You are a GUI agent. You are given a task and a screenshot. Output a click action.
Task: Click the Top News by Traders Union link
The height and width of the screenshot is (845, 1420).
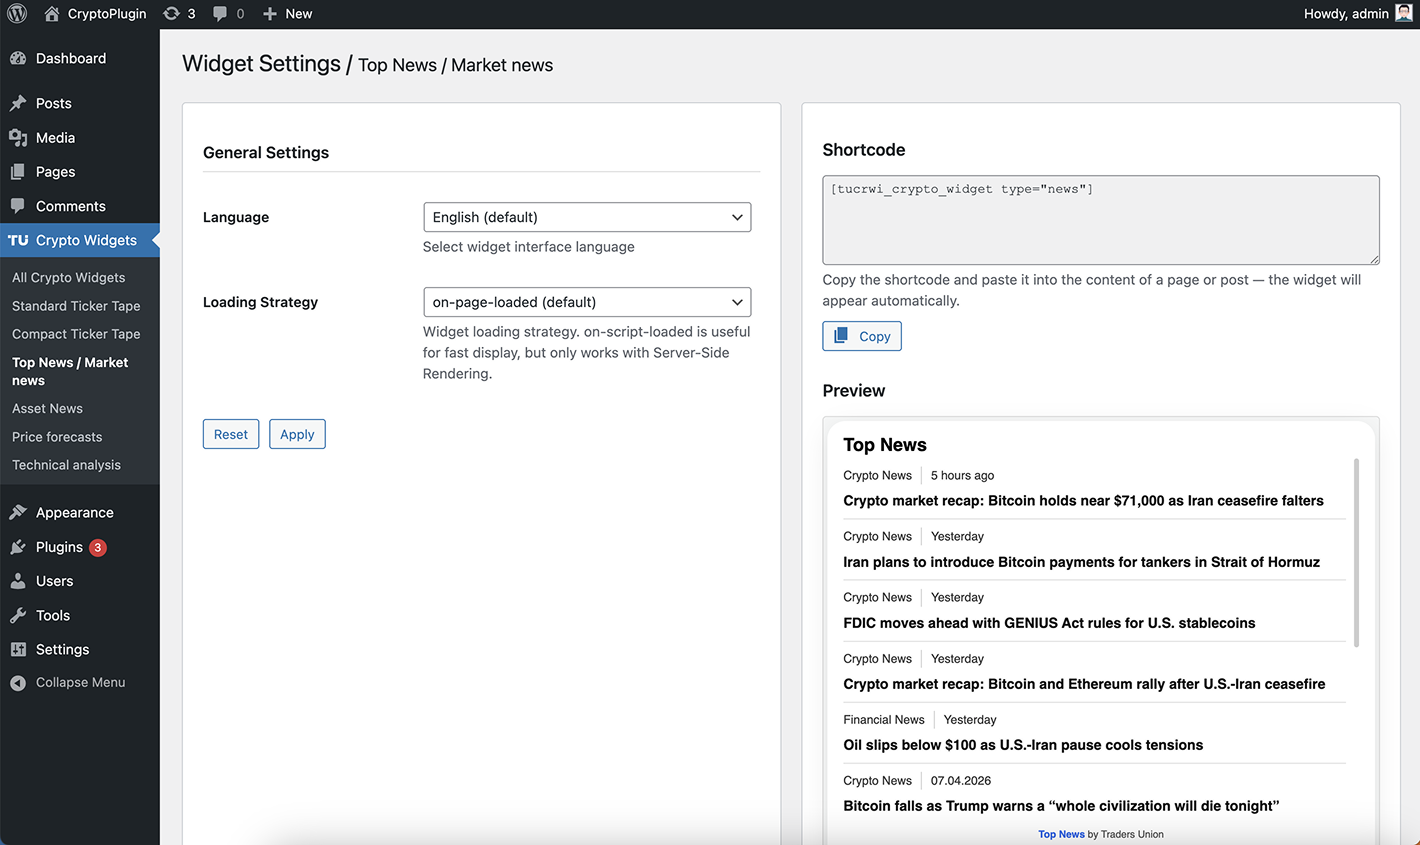click(1061, 834)
